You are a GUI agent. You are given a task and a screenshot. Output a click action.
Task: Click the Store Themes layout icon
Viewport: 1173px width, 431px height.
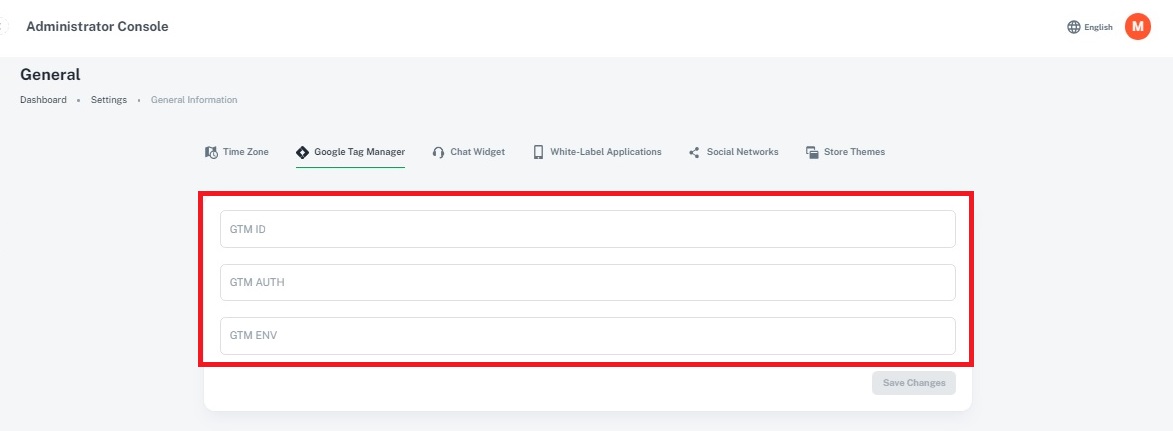coord(812,152)
